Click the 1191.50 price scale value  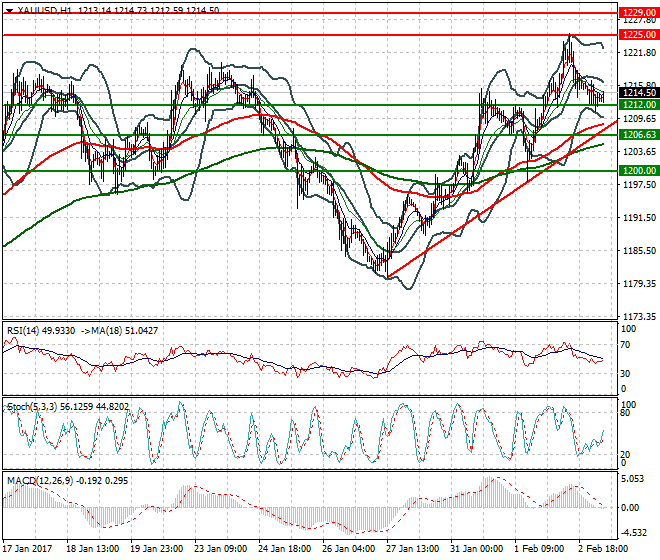[x=639, y=218]
